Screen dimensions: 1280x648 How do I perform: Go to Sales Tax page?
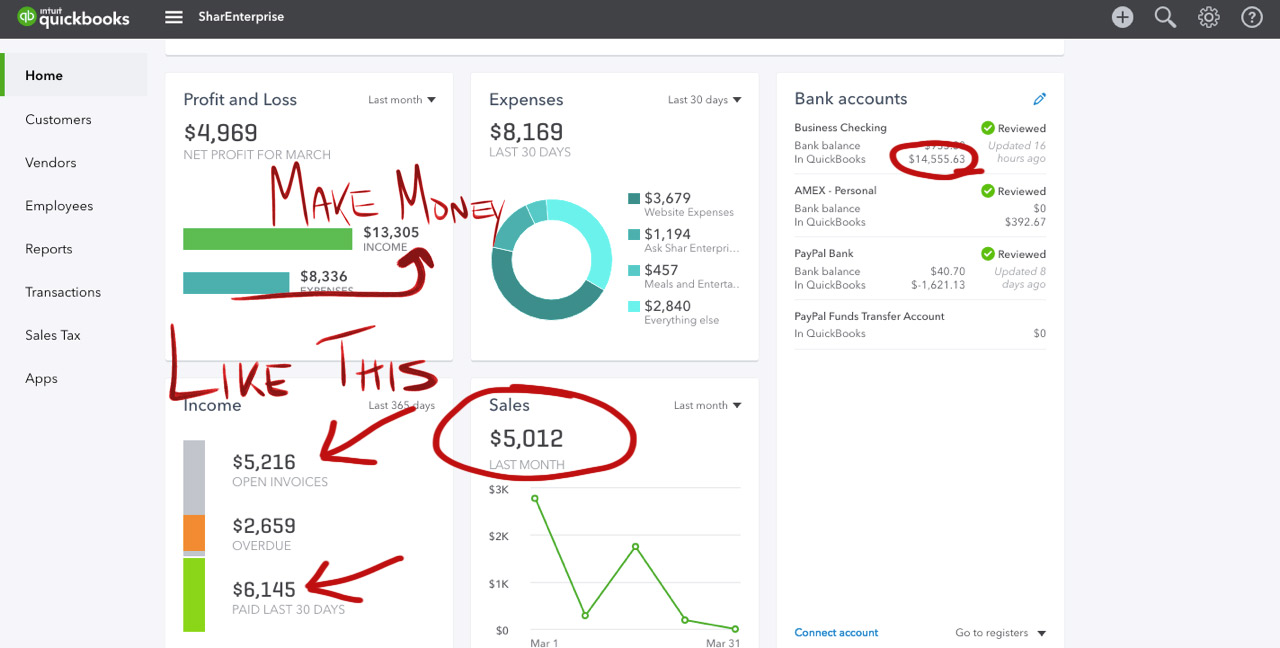(53, 335)
